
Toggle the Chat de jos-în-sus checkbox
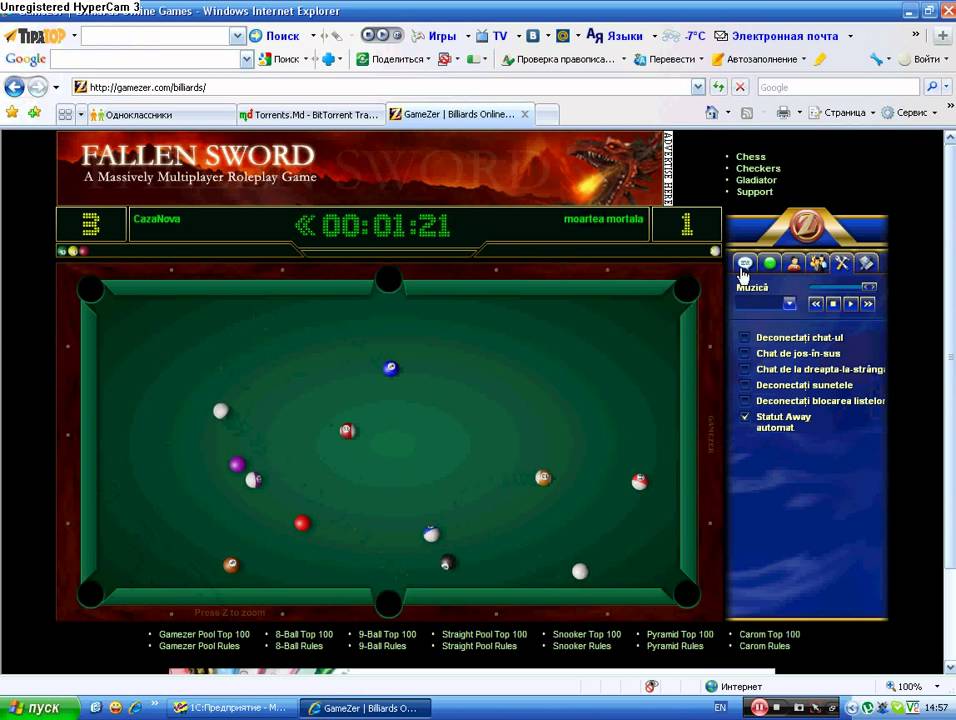(744, 353)
